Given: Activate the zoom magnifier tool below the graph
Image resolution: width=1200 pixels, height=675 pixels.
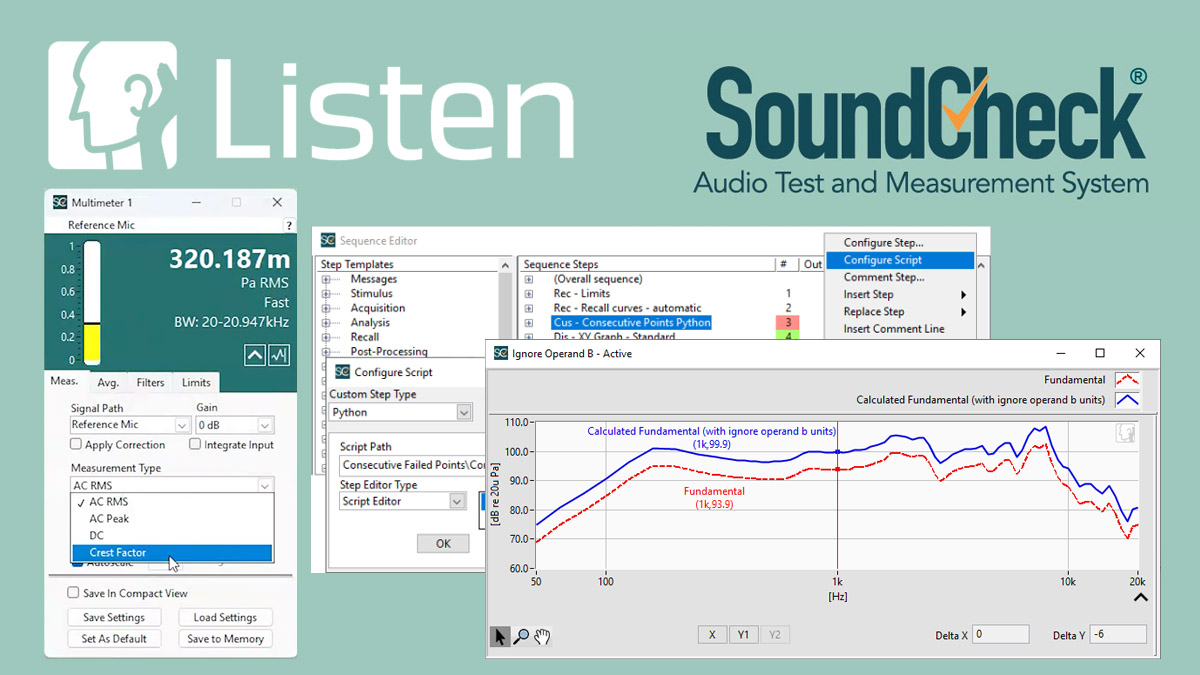Looking at the screenshot, I should pos(522,635).
